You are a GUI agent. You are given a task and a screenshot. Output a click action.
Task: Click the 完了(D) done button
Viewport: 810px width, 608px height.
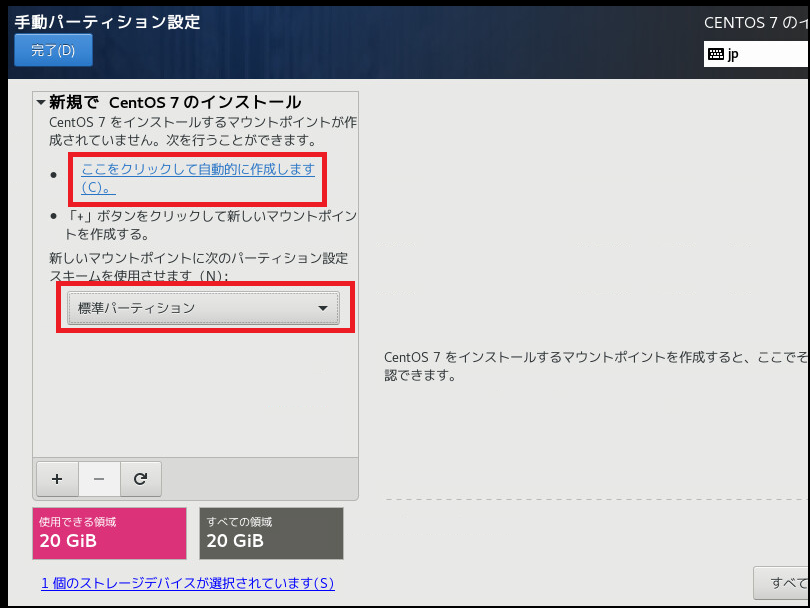point(53,50)
